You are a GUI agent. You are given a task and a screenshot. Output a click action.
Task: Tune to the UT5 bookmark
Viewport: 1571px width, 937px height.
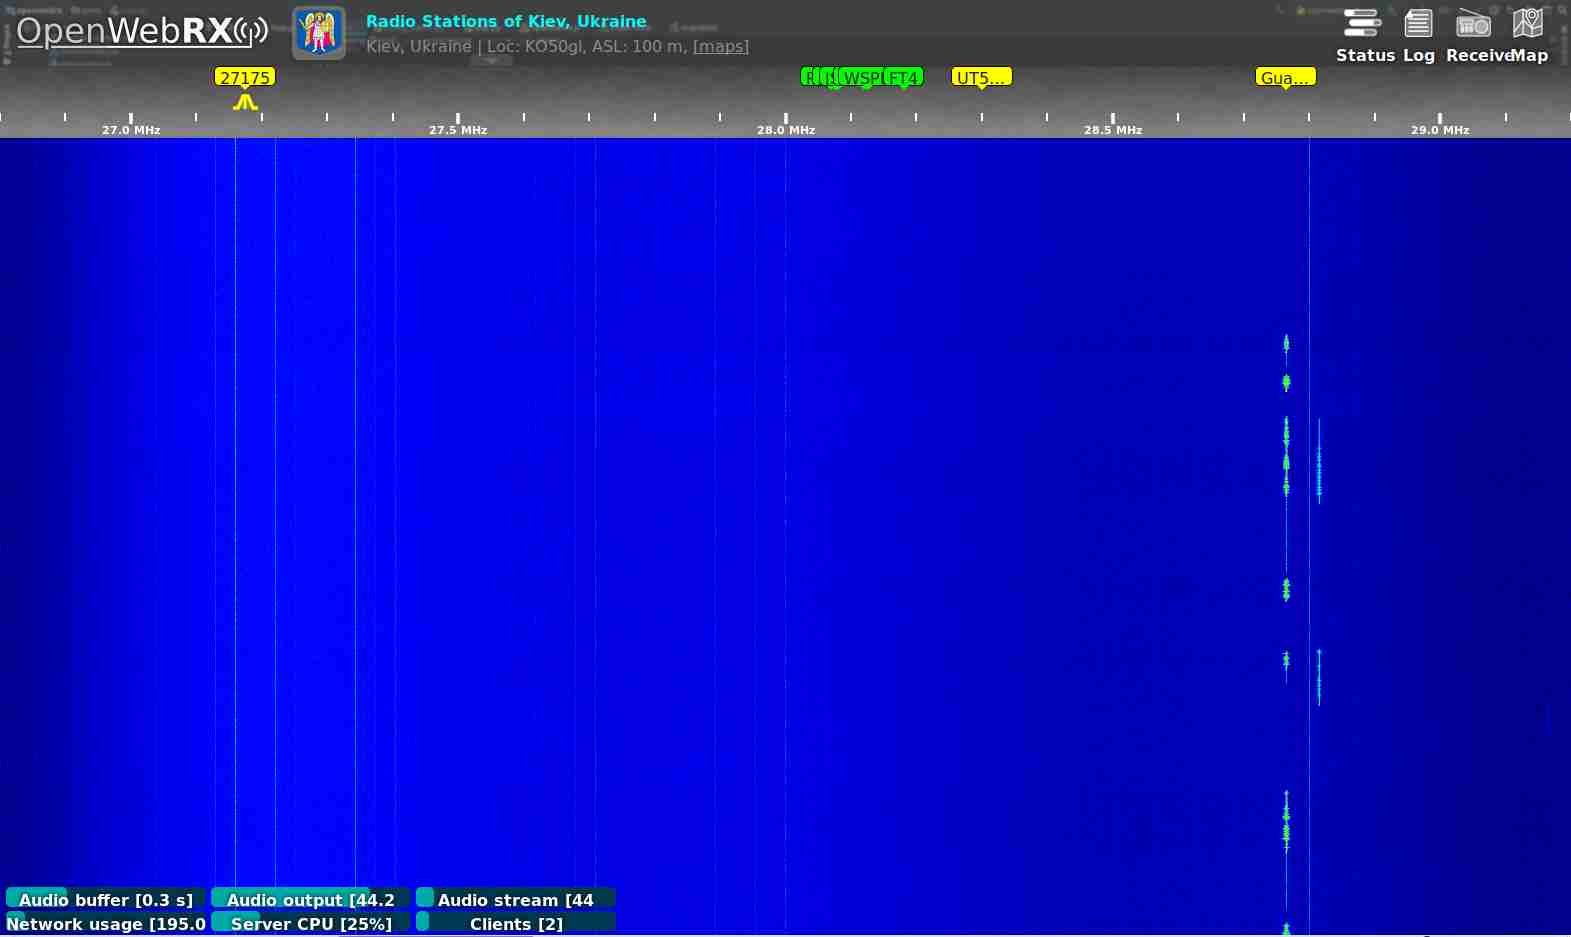(981, 77)
